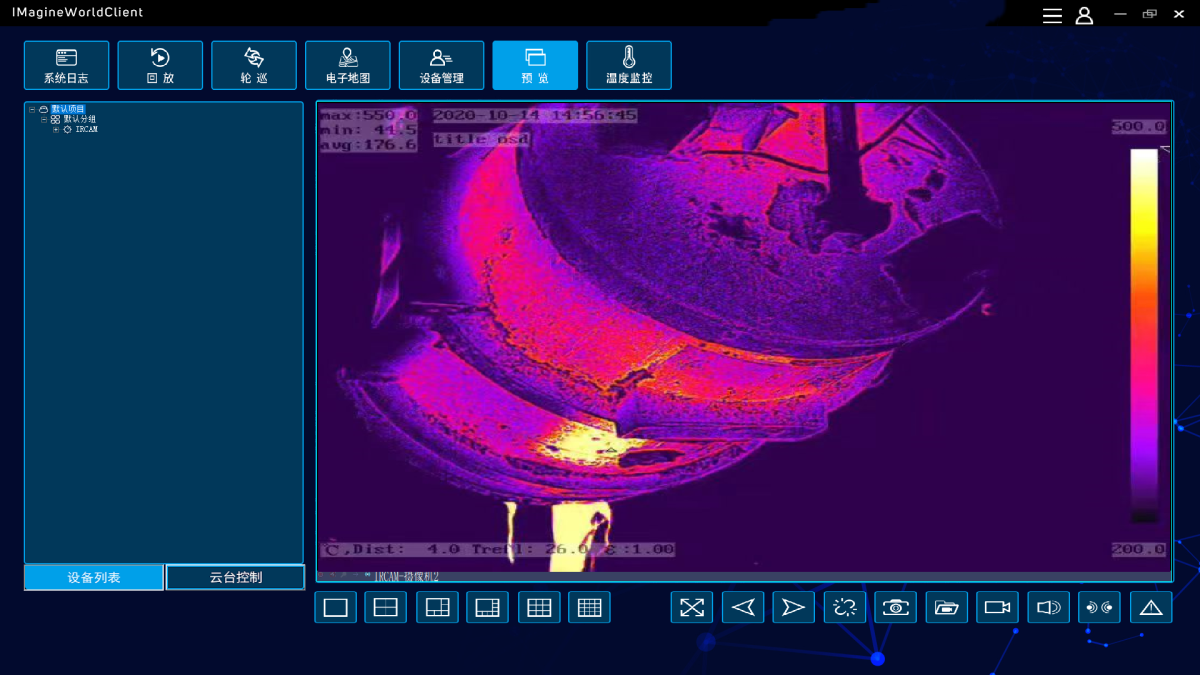This screenshot has height=675, width=1200.
Task: Toggle the speaker audio button
Action: (1048, 607)
